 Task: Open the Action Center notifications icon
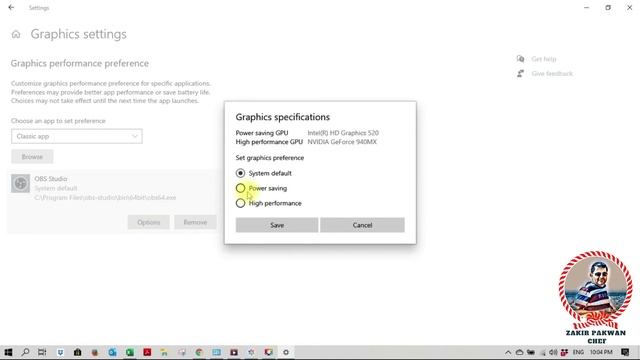pos(625,352)
